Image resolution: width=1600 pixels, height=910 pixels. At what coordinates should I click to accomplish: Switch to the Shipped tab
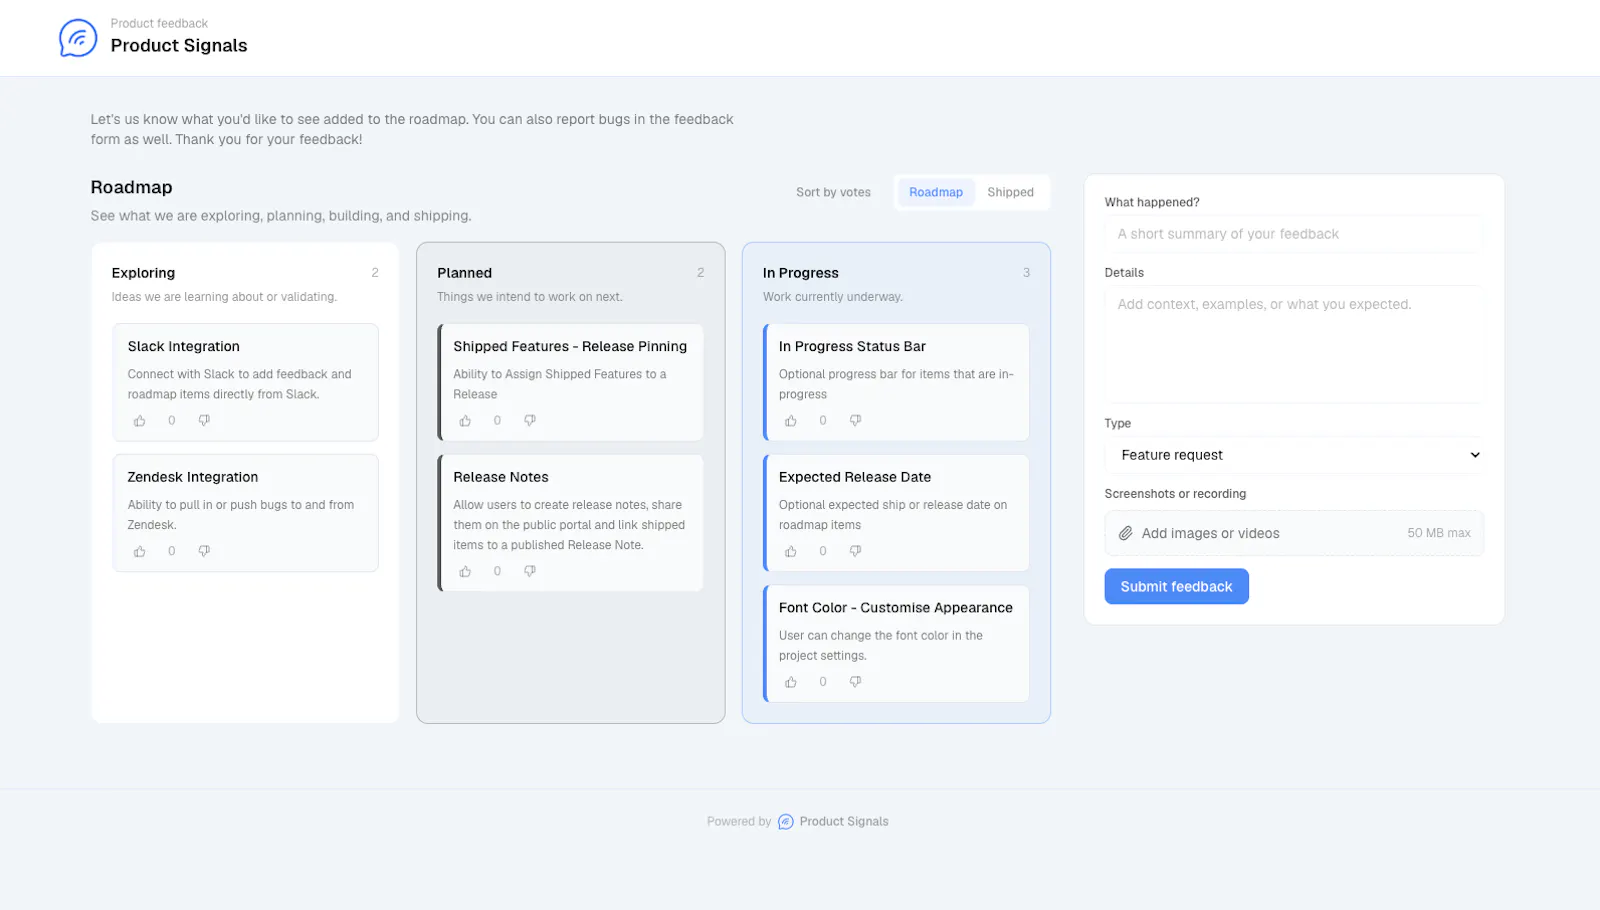(x=1010, y=192)
